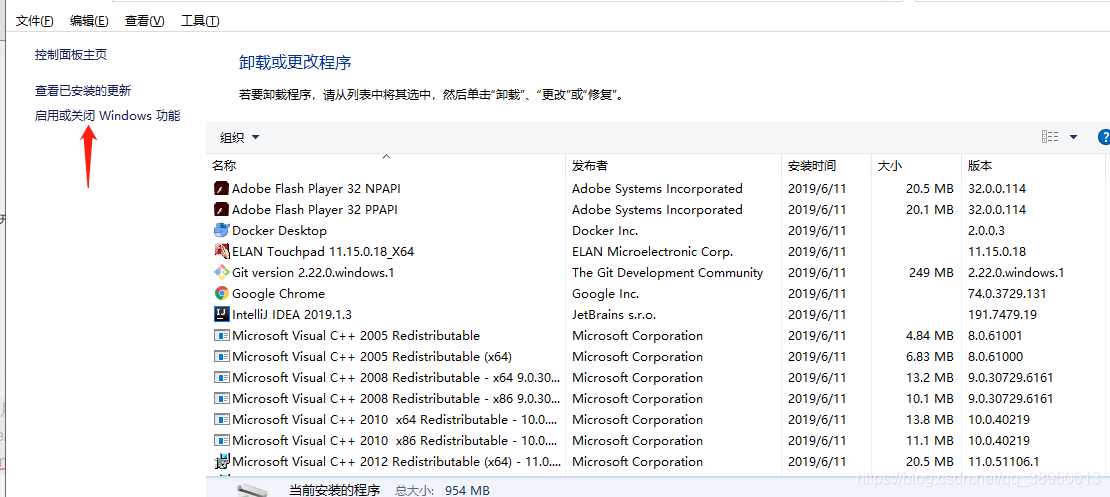Open the 工具(T) menu

point(200,21)
